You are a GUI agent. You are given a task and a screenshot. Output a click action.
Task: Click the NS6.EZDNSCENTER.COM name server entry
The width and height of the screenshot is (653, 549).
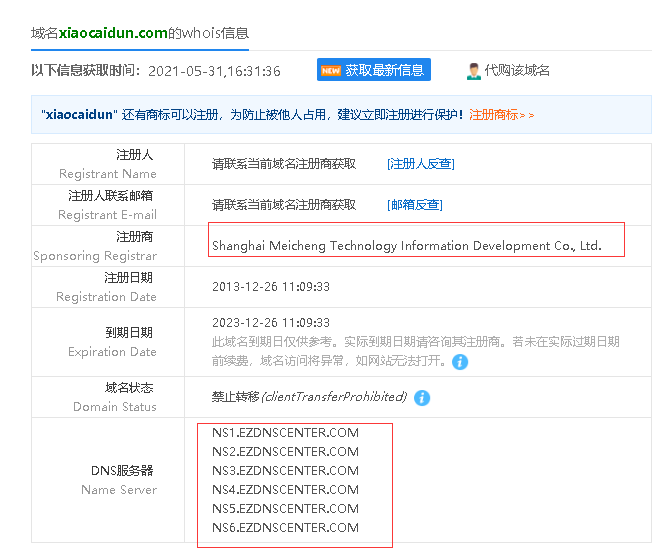[285, 527]
